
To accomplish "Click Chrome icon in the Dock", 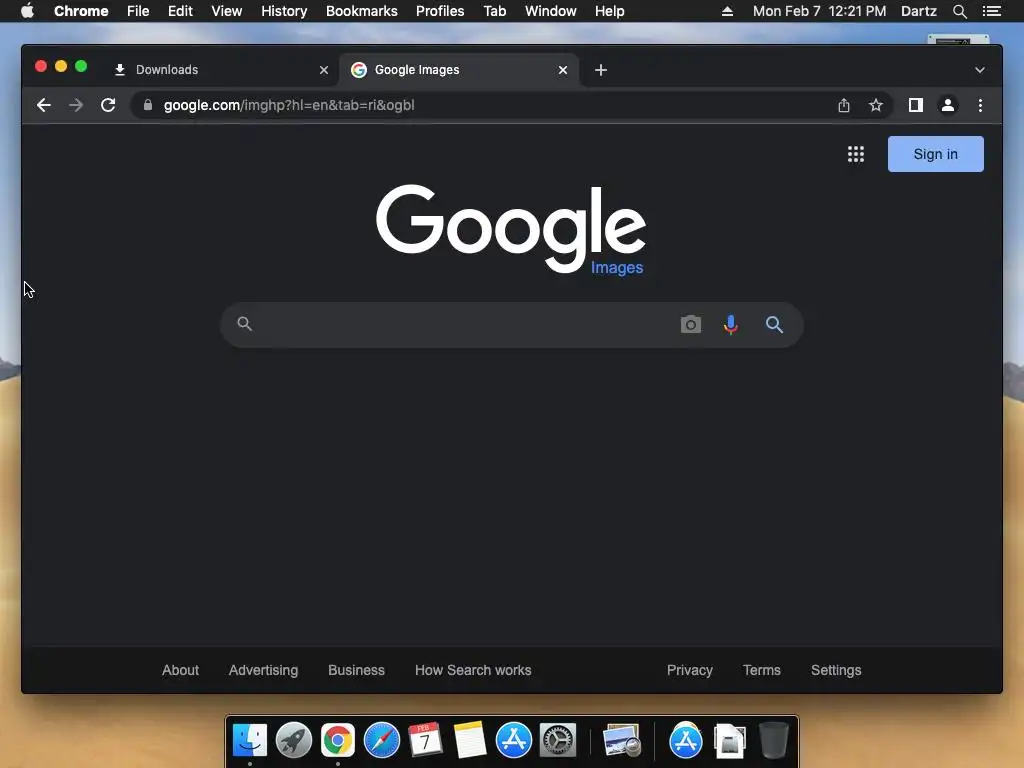I will tap(338, 741).
